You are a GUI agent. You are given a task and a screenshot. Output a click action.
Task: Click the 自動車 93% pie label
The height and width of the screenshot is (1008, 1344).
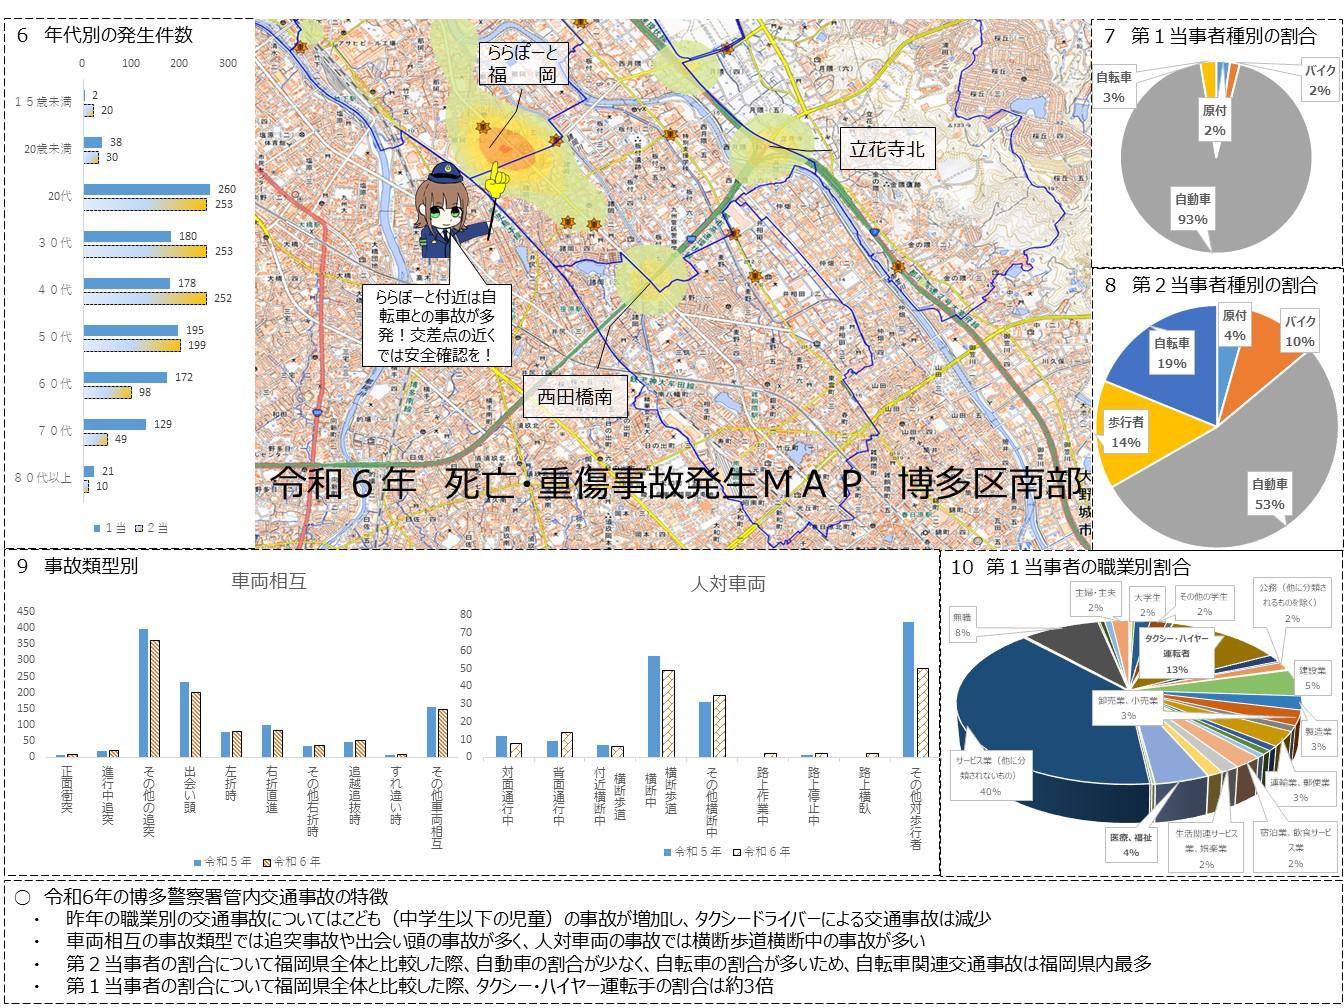coord(1192,209)
